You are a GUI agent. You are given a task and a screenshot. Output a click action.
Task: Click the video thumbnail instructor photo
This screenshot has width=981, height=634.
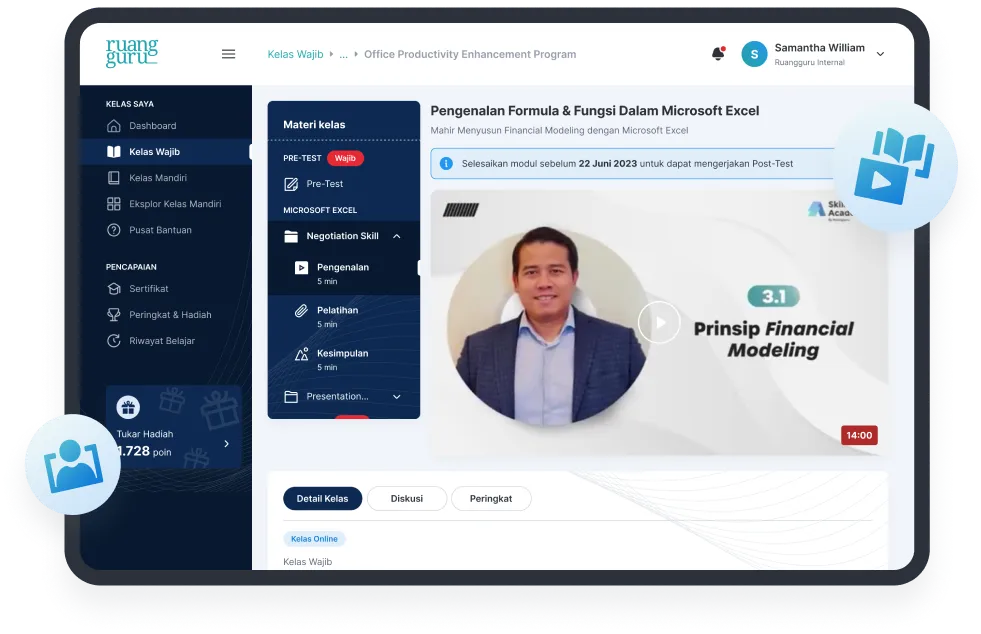pyautogui.click(x=547, y=325)
